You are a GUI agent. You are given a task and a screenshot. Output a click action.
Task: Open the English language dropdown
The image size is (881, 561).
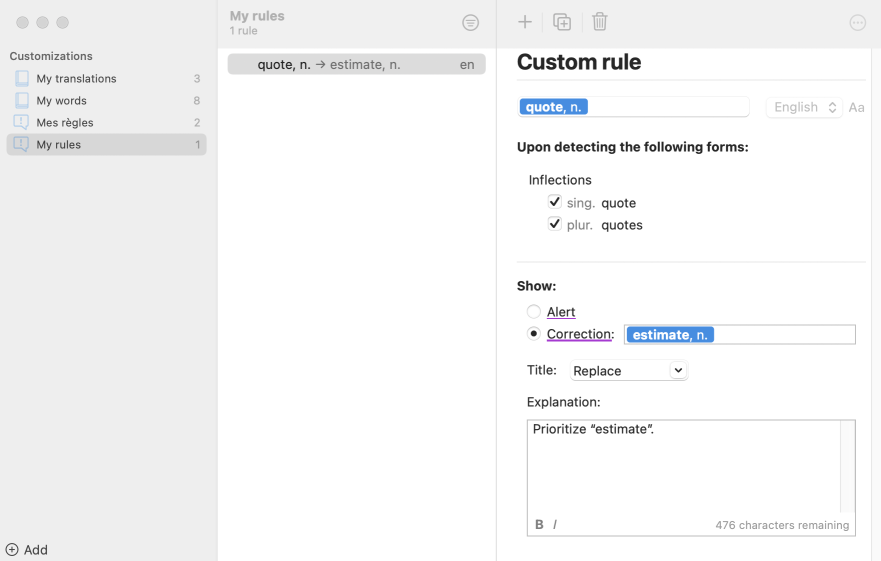point(804,107)
